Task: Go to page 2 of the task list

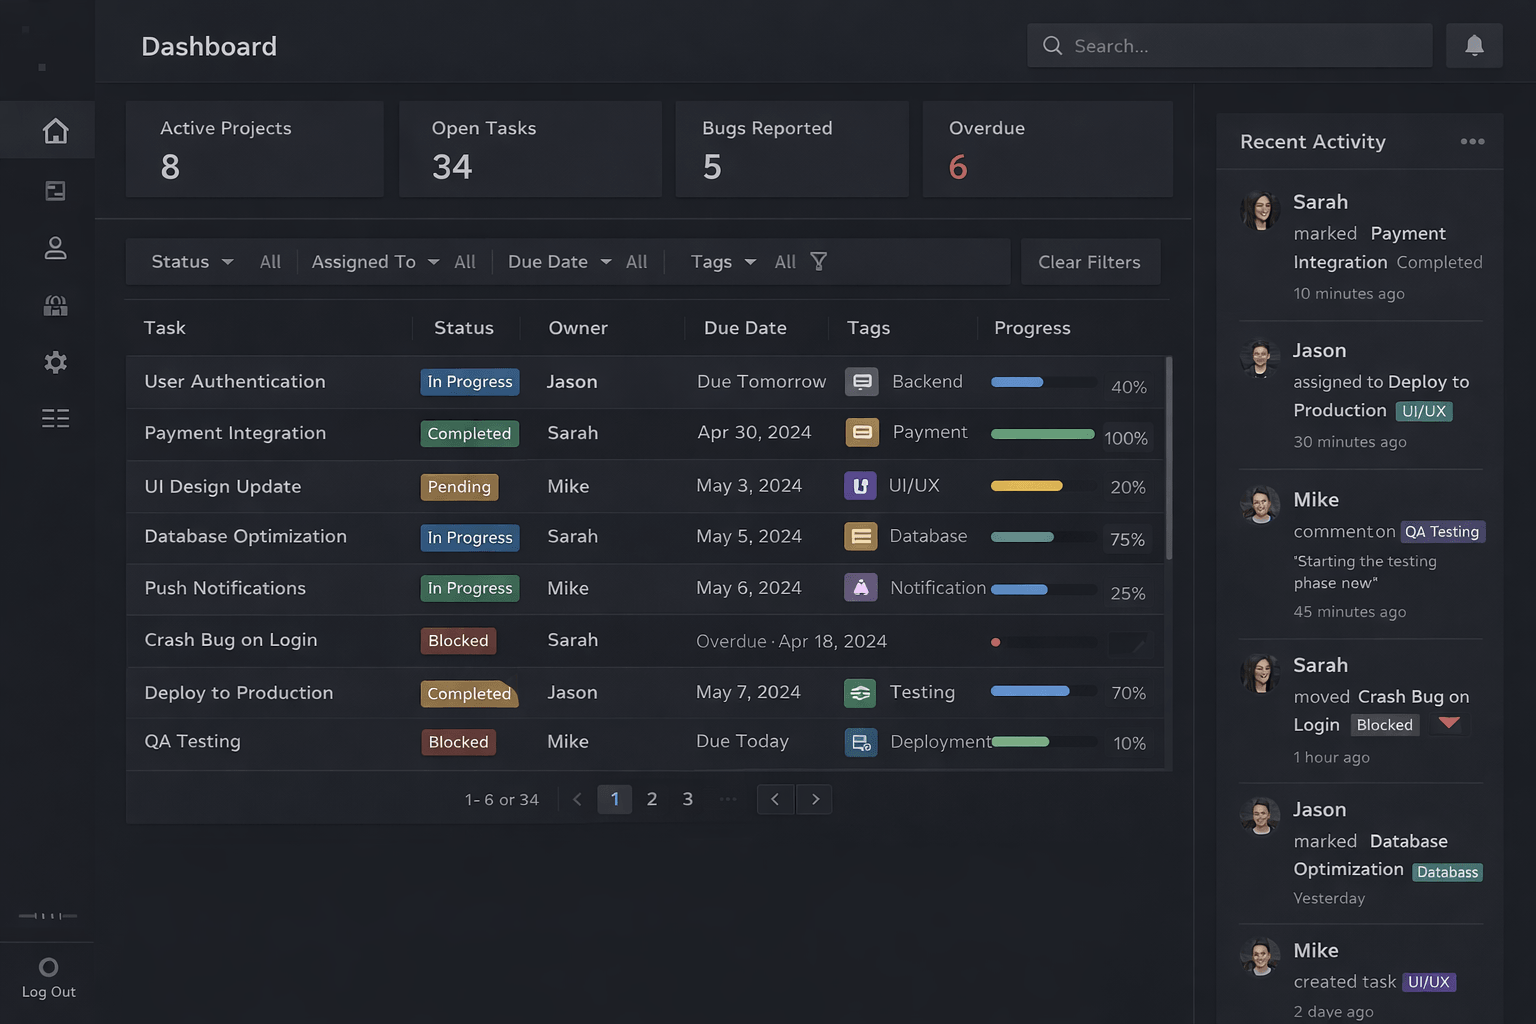Action: pyautogui.click(x=651, y=799)
